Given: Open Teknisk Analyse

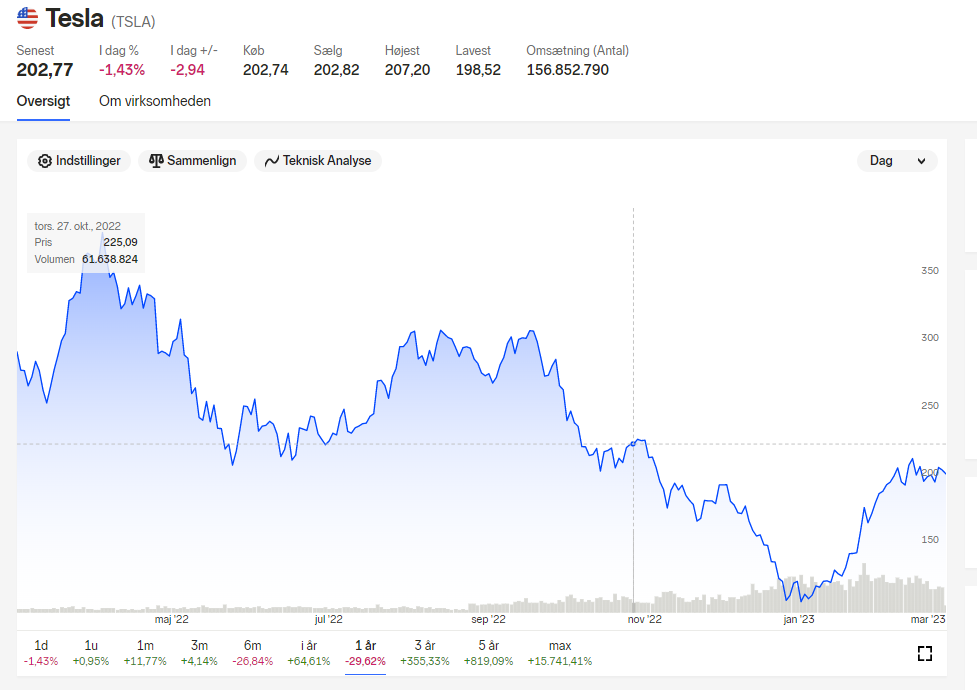Looking at the screenshot, I should [x=318, y=161].
